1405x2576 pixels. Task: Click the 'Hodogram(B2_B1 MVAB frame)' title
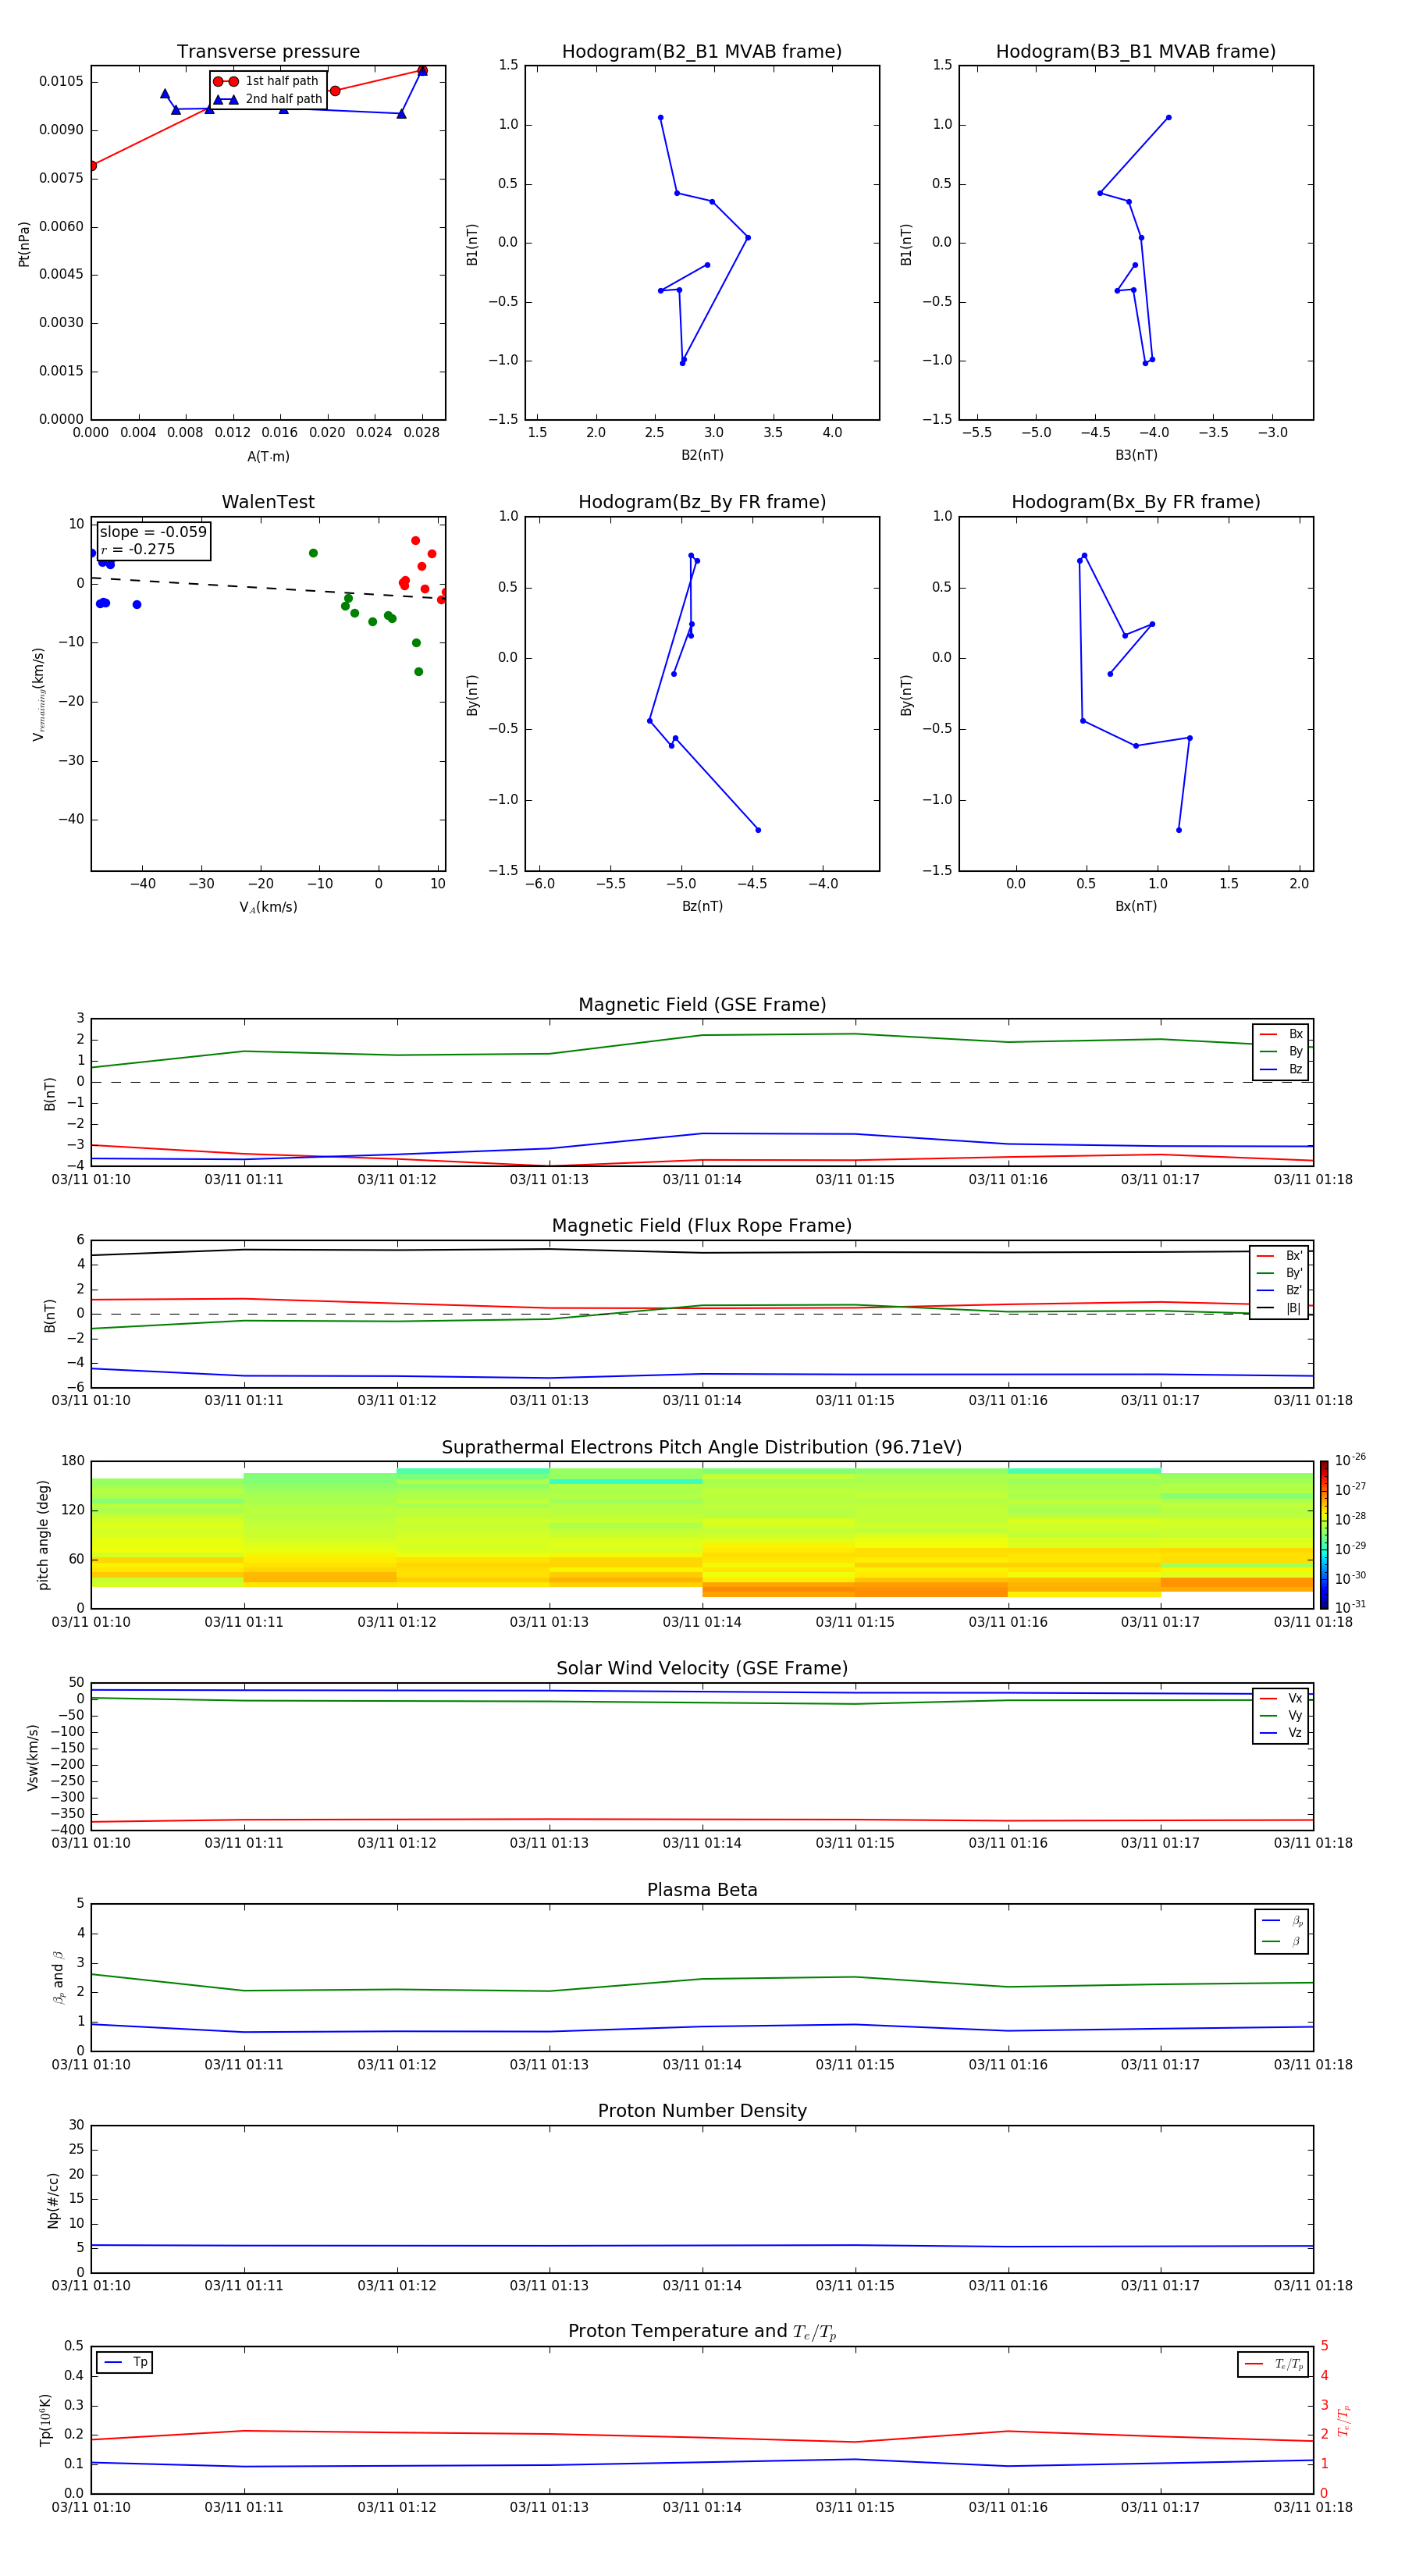(x=702, y=52)
